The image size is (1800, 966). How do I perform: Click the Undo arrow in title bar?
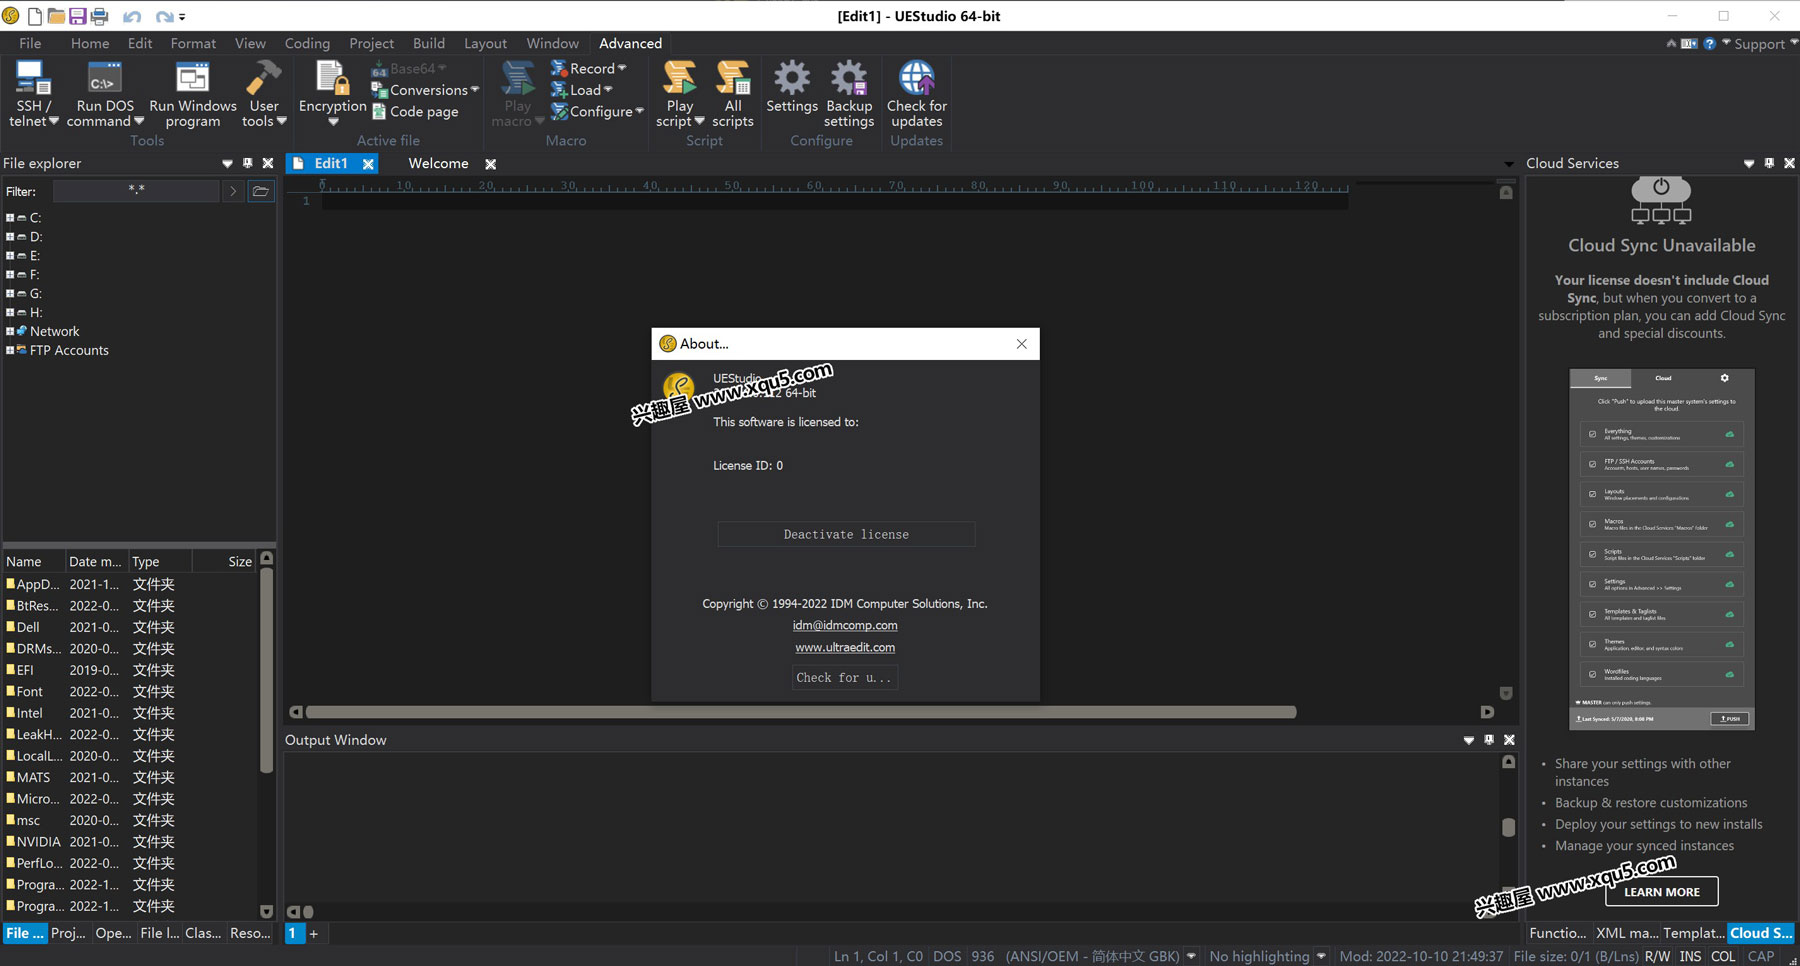click(x=132, y=16)
